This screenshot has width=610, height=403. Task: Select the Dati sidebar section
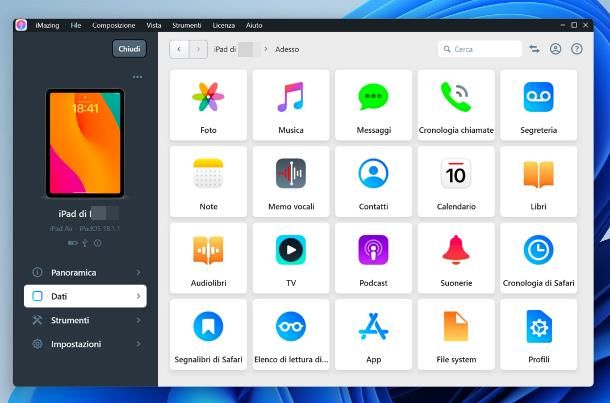coord(85,296)
